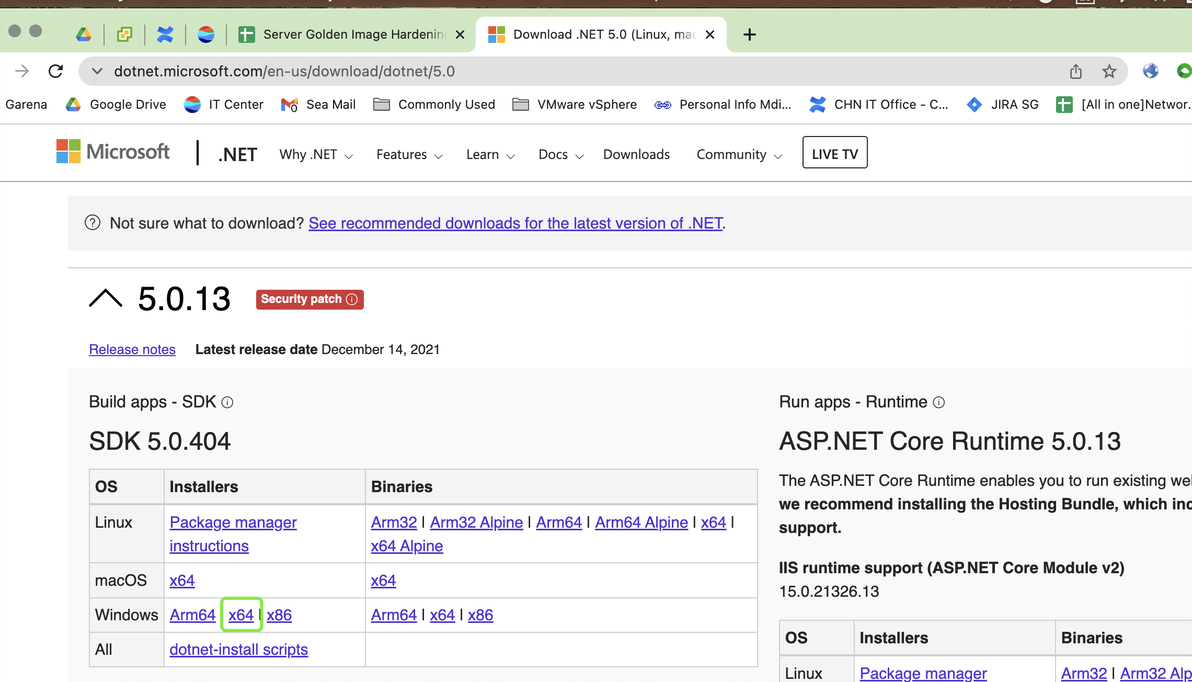The image size is (1192, 682).
Task: Download SDK Windows x86 installer
Action: (x=279, y=614)
